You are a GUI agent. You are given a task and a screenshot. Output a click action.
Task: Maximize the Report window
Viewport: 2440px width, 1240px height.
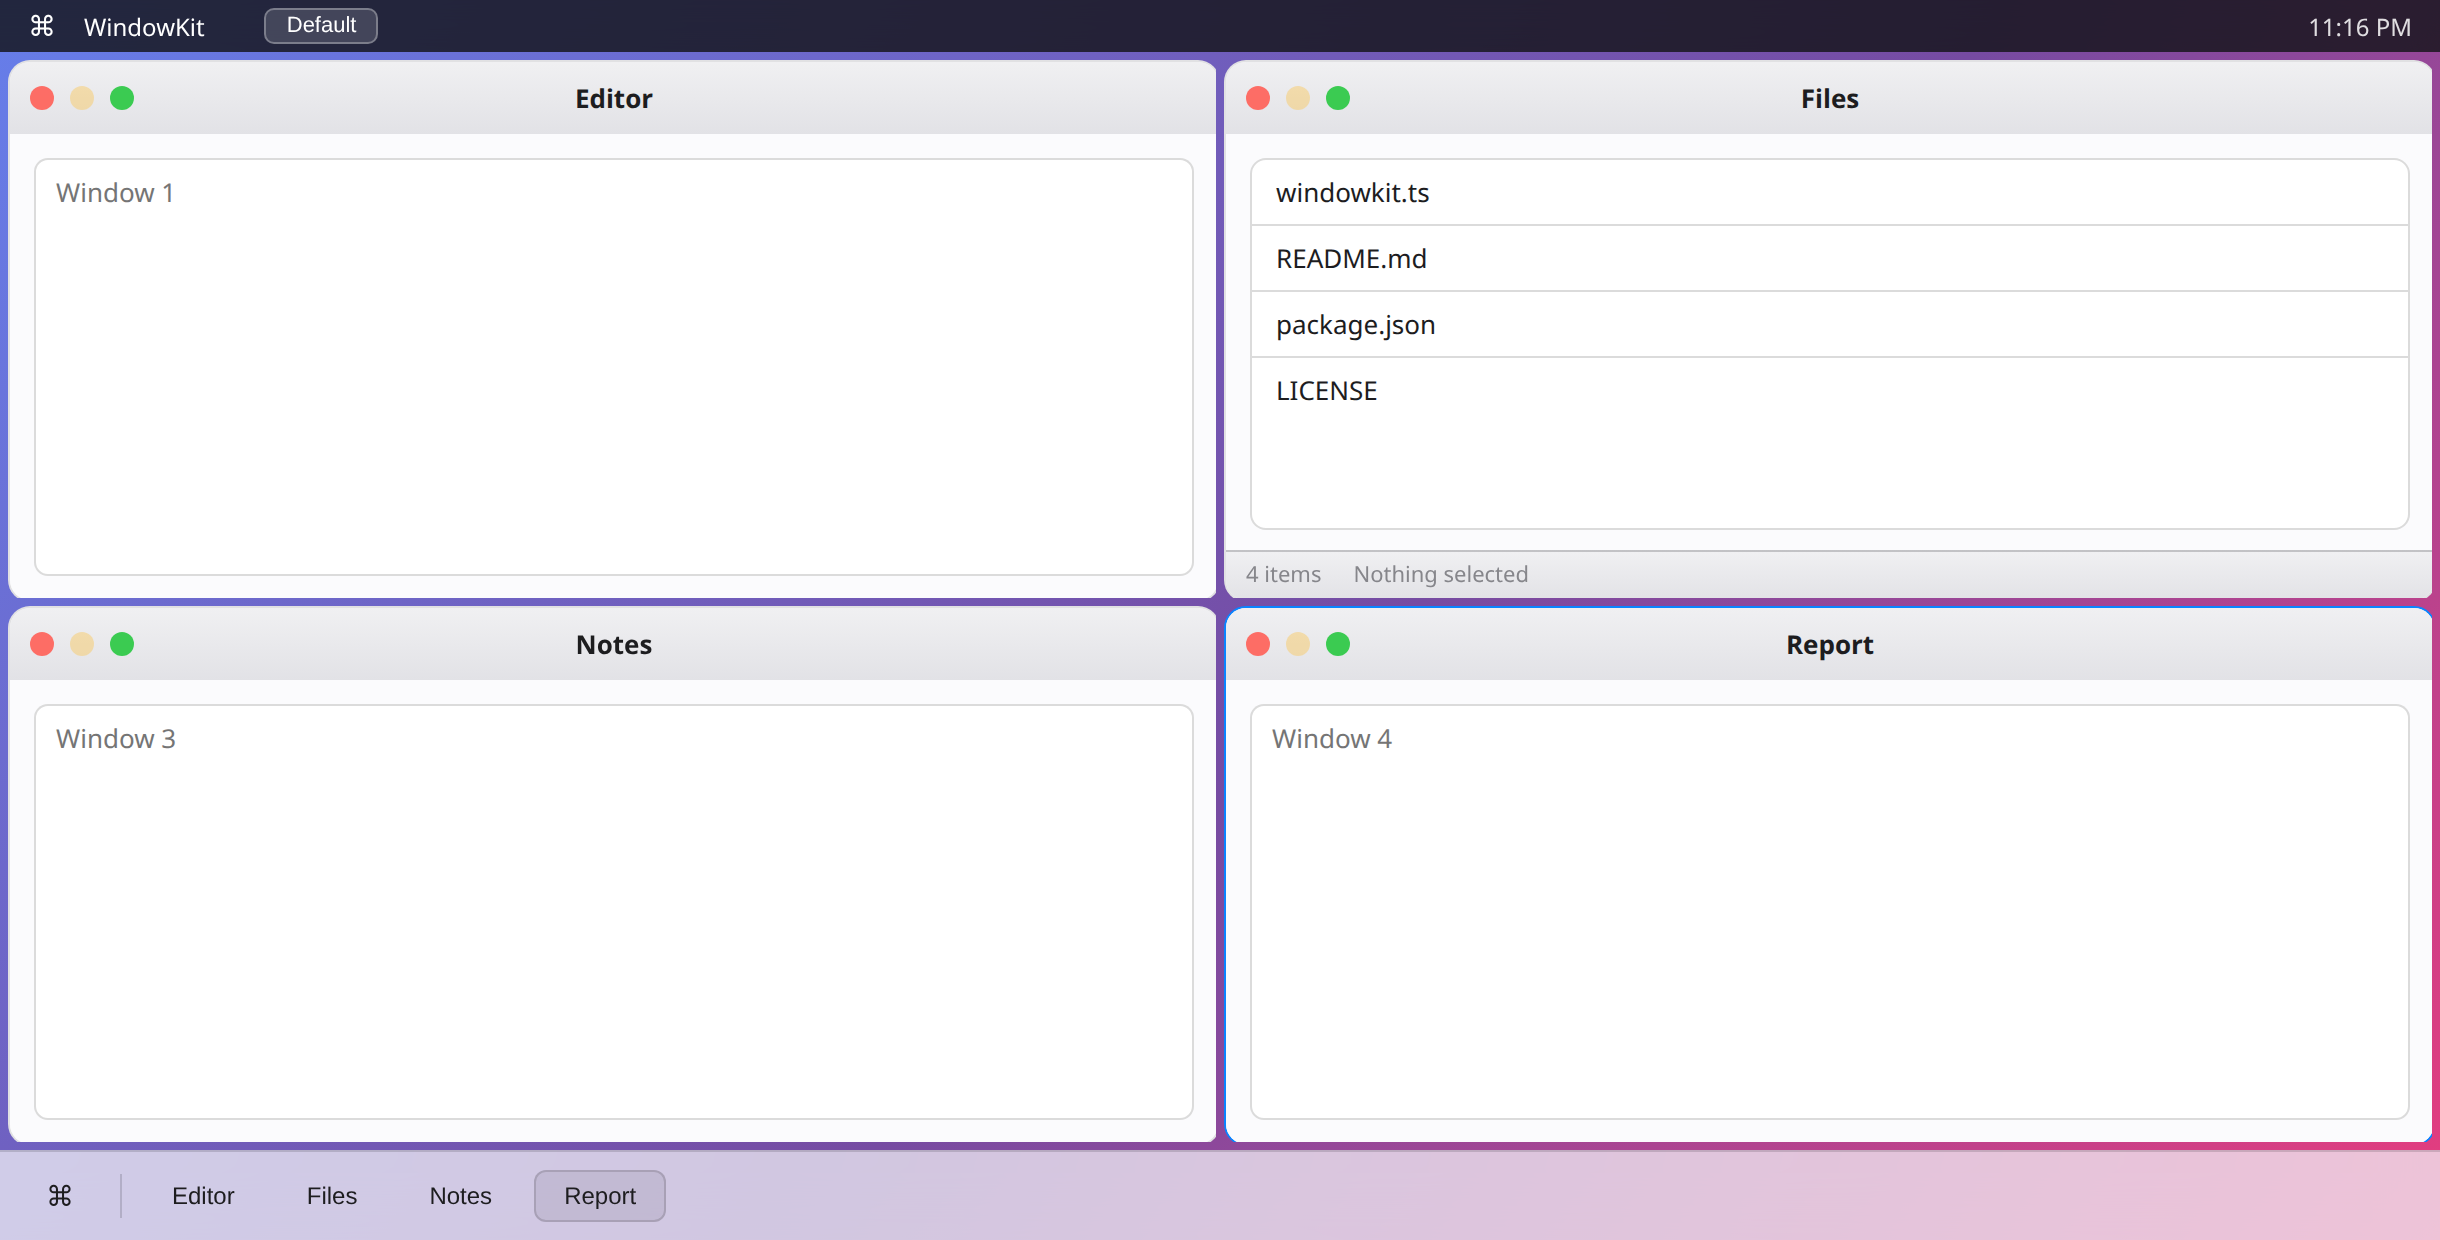[x=1338, y=644]
